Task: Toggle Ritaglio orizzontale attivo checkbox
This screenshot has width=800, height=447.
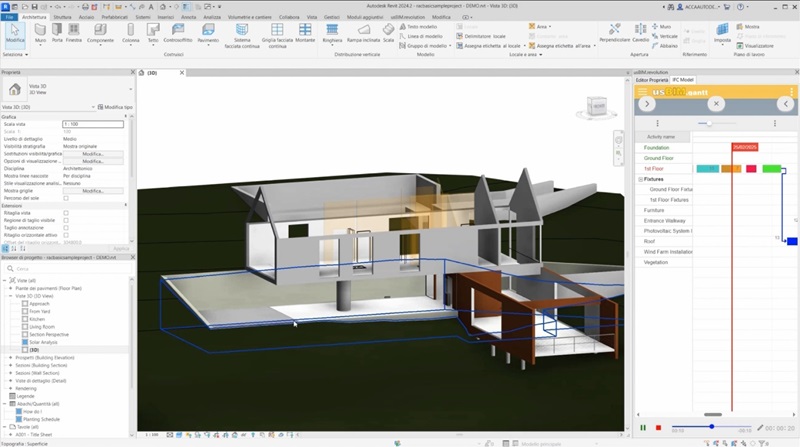Action: pos(66,235)
